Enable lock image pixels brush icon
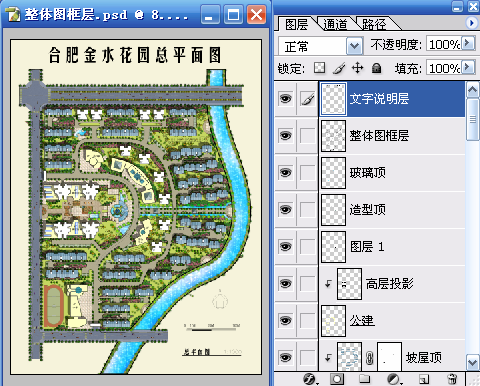This screenshot has height=386, width=480. point(339,68)
